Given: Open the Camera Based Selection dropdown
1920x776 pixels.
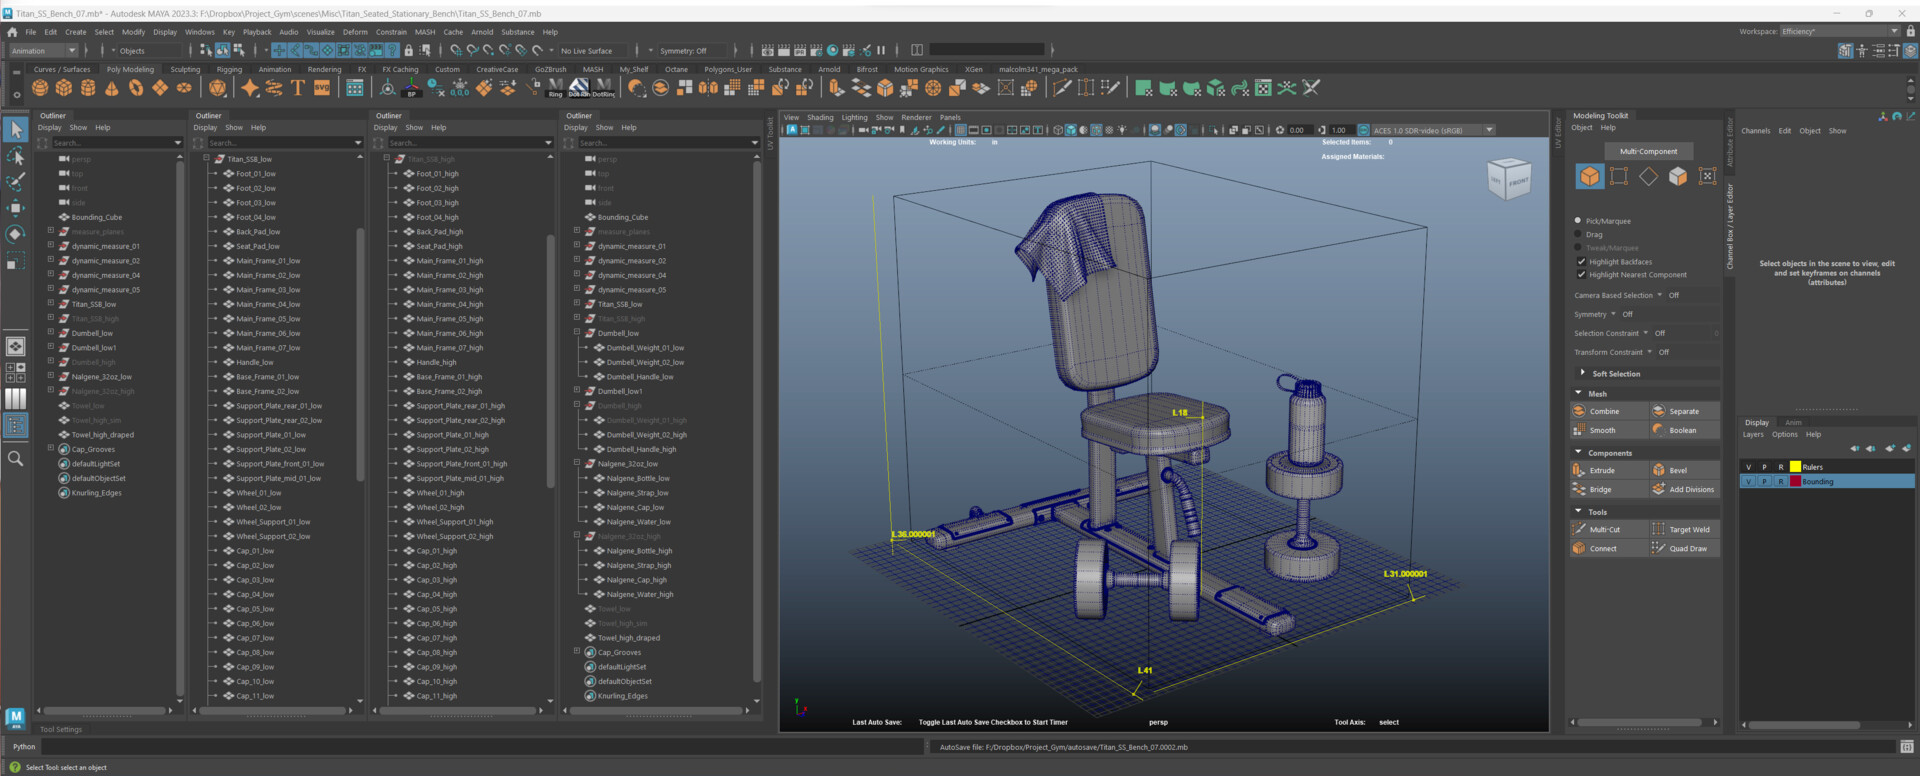Looking at the screenshot, I should [1659, 295].
